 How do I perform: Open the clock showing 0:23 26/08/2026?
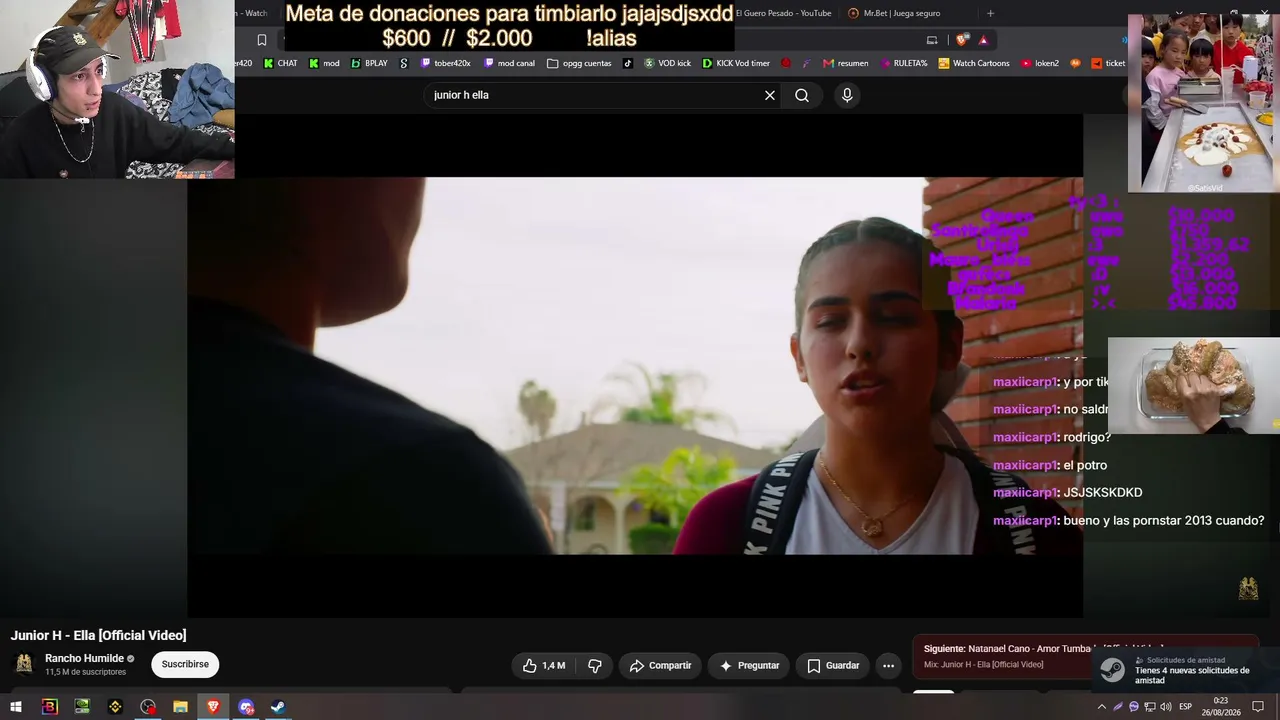click(x=1221, y=706)
